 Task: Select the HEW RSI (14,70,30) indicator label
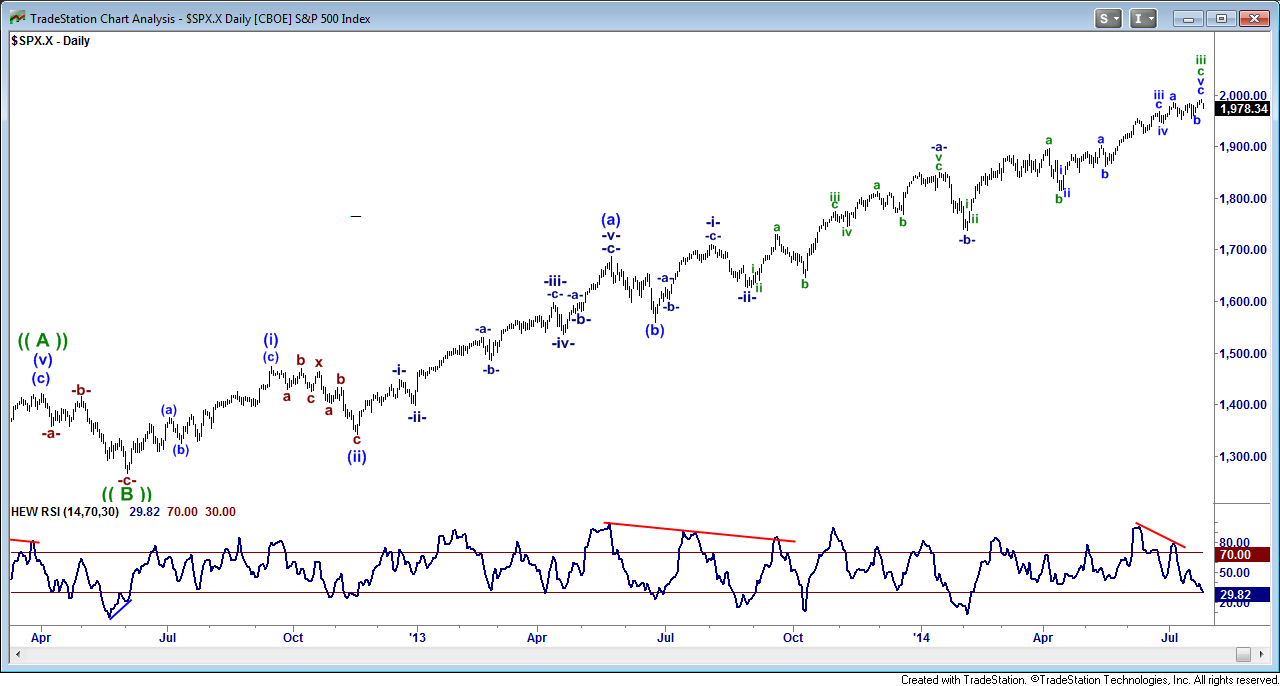(65, 511)
